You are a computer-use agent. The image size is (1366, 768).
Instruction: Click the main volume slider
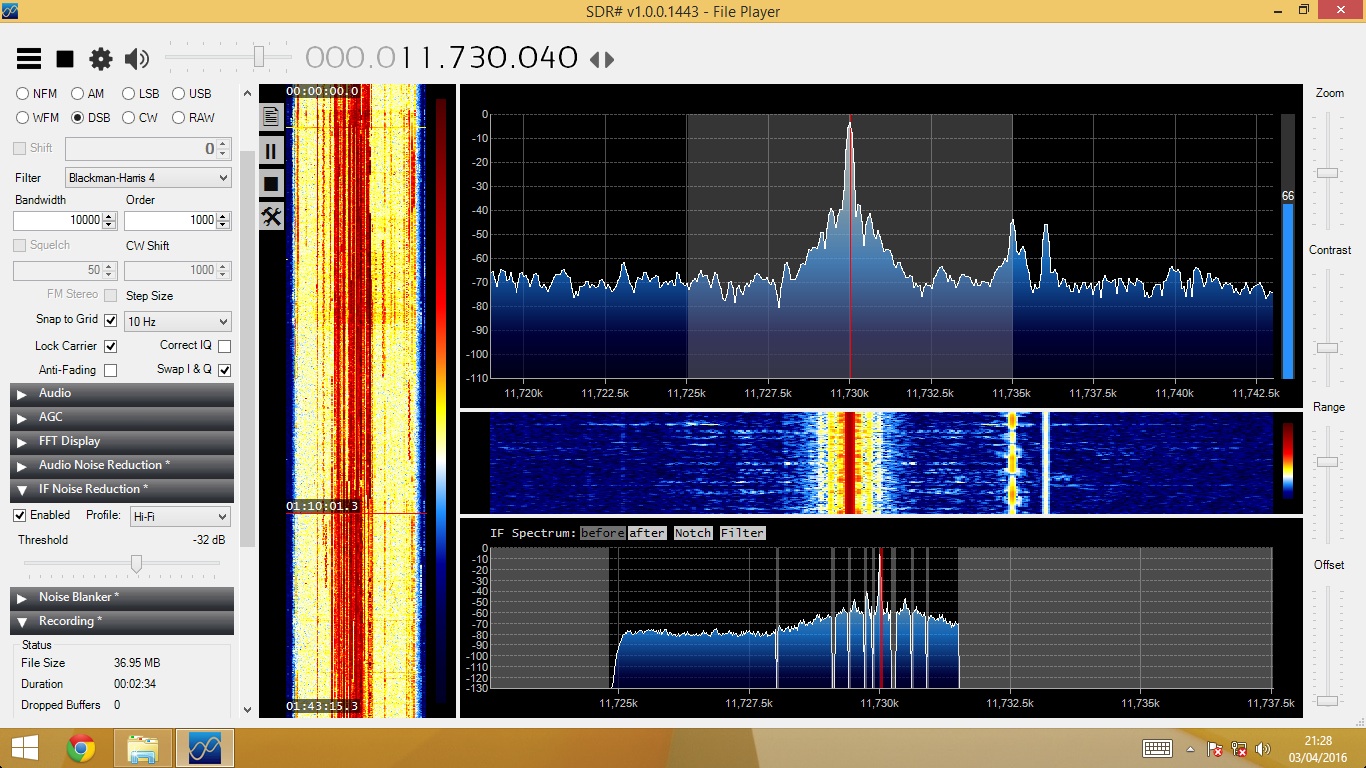pos(229,57)
